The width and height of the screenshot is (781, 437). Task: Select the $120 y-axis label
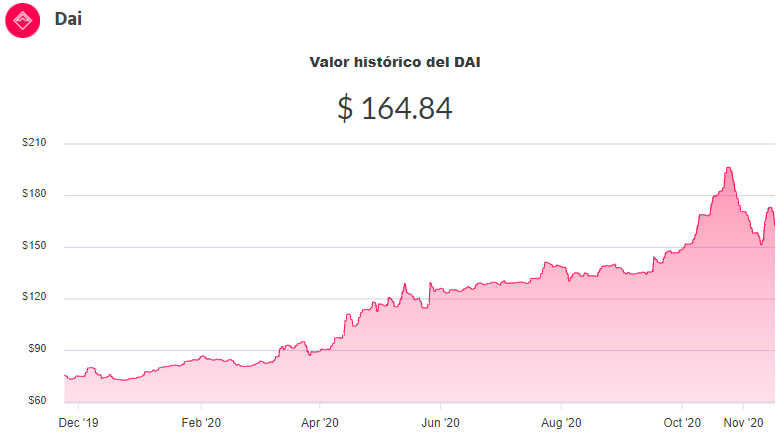pyautogui.click(x=34, y=296)
